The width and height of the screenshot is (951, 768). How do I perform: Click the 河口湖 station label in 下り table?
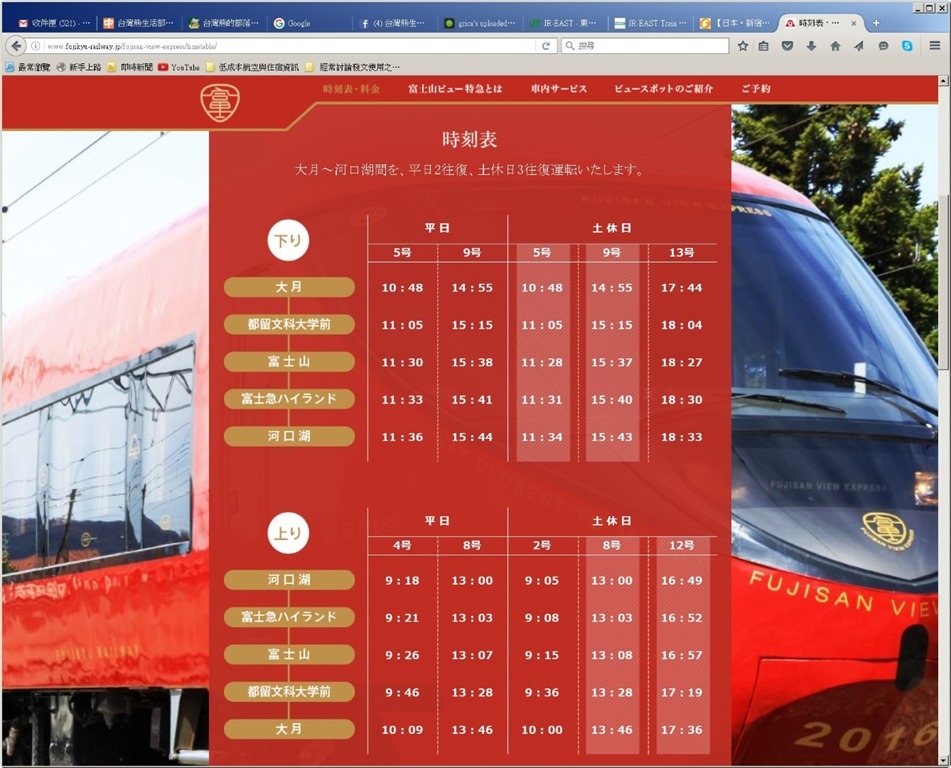pyautogui.click(x=289, y=436)
